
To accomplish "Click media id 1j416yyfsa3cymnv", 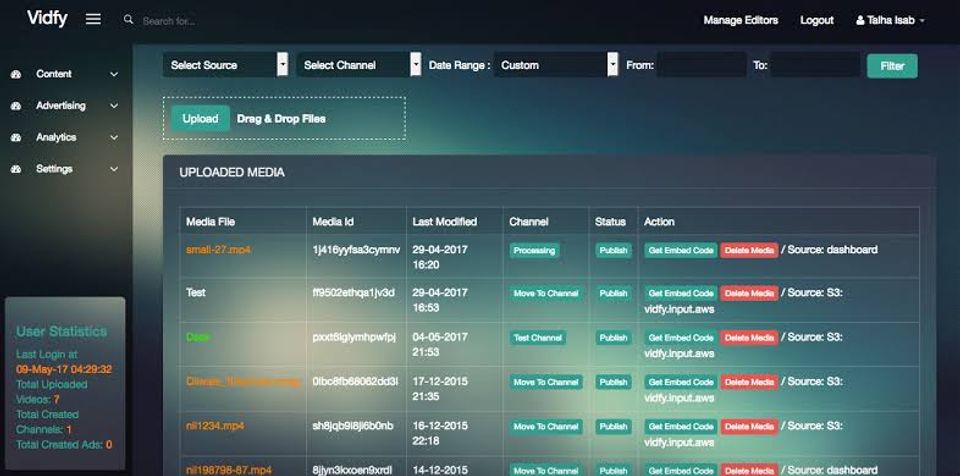I will coord(356,250).
